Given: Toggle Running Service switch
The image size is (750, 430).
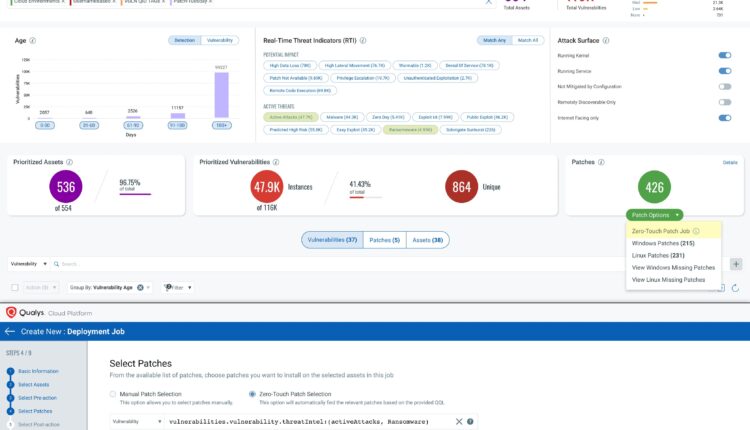Looking at the screenshot, I should [725, 71].
